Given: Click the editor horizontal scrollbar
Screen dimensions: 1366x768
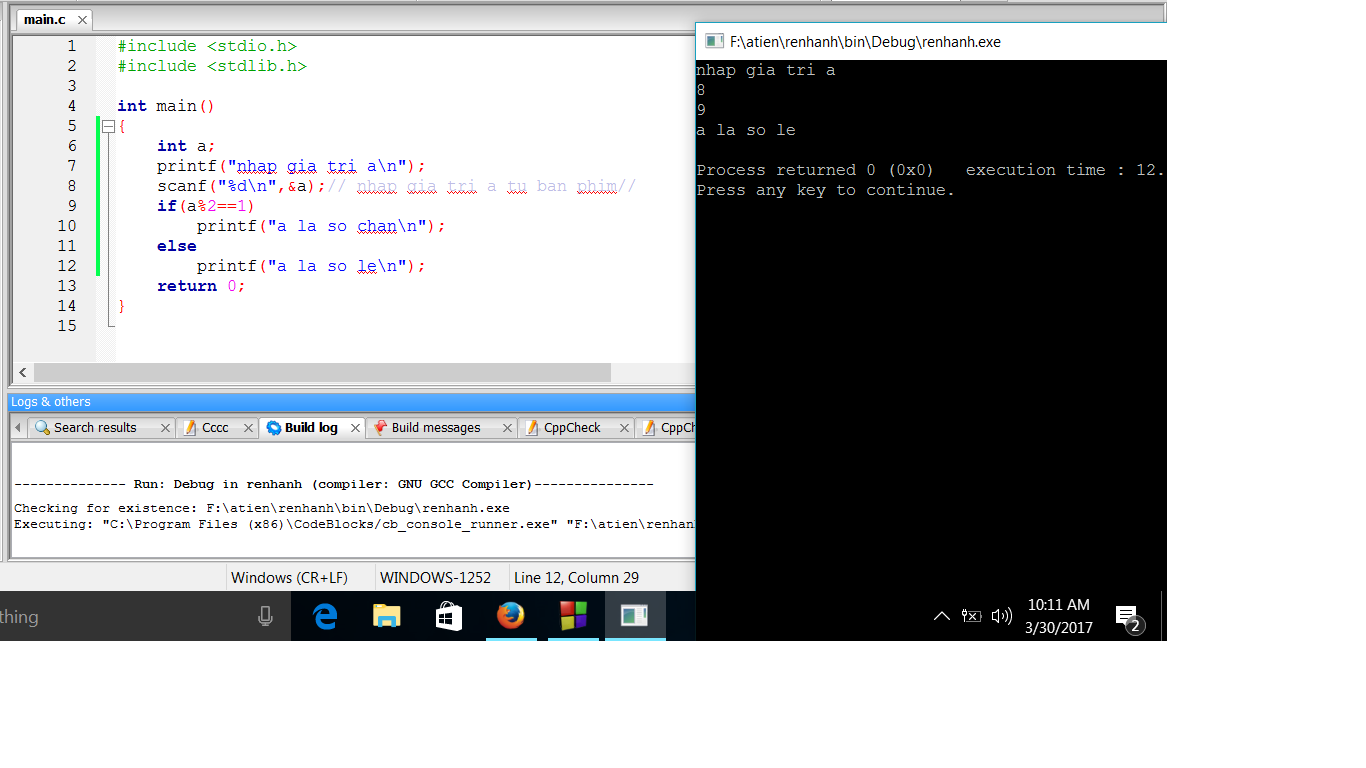Looking at the screenshot, I should (322, 373).
